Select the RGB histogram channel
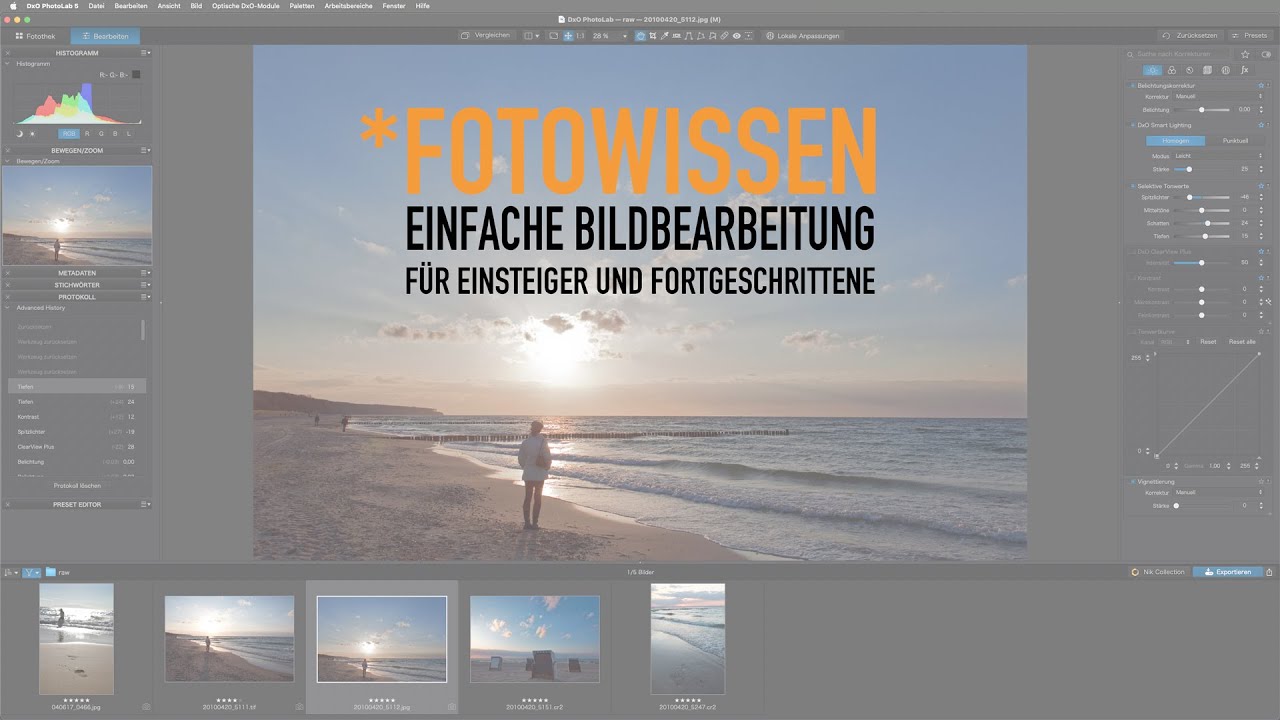 [x=68, y=133]
